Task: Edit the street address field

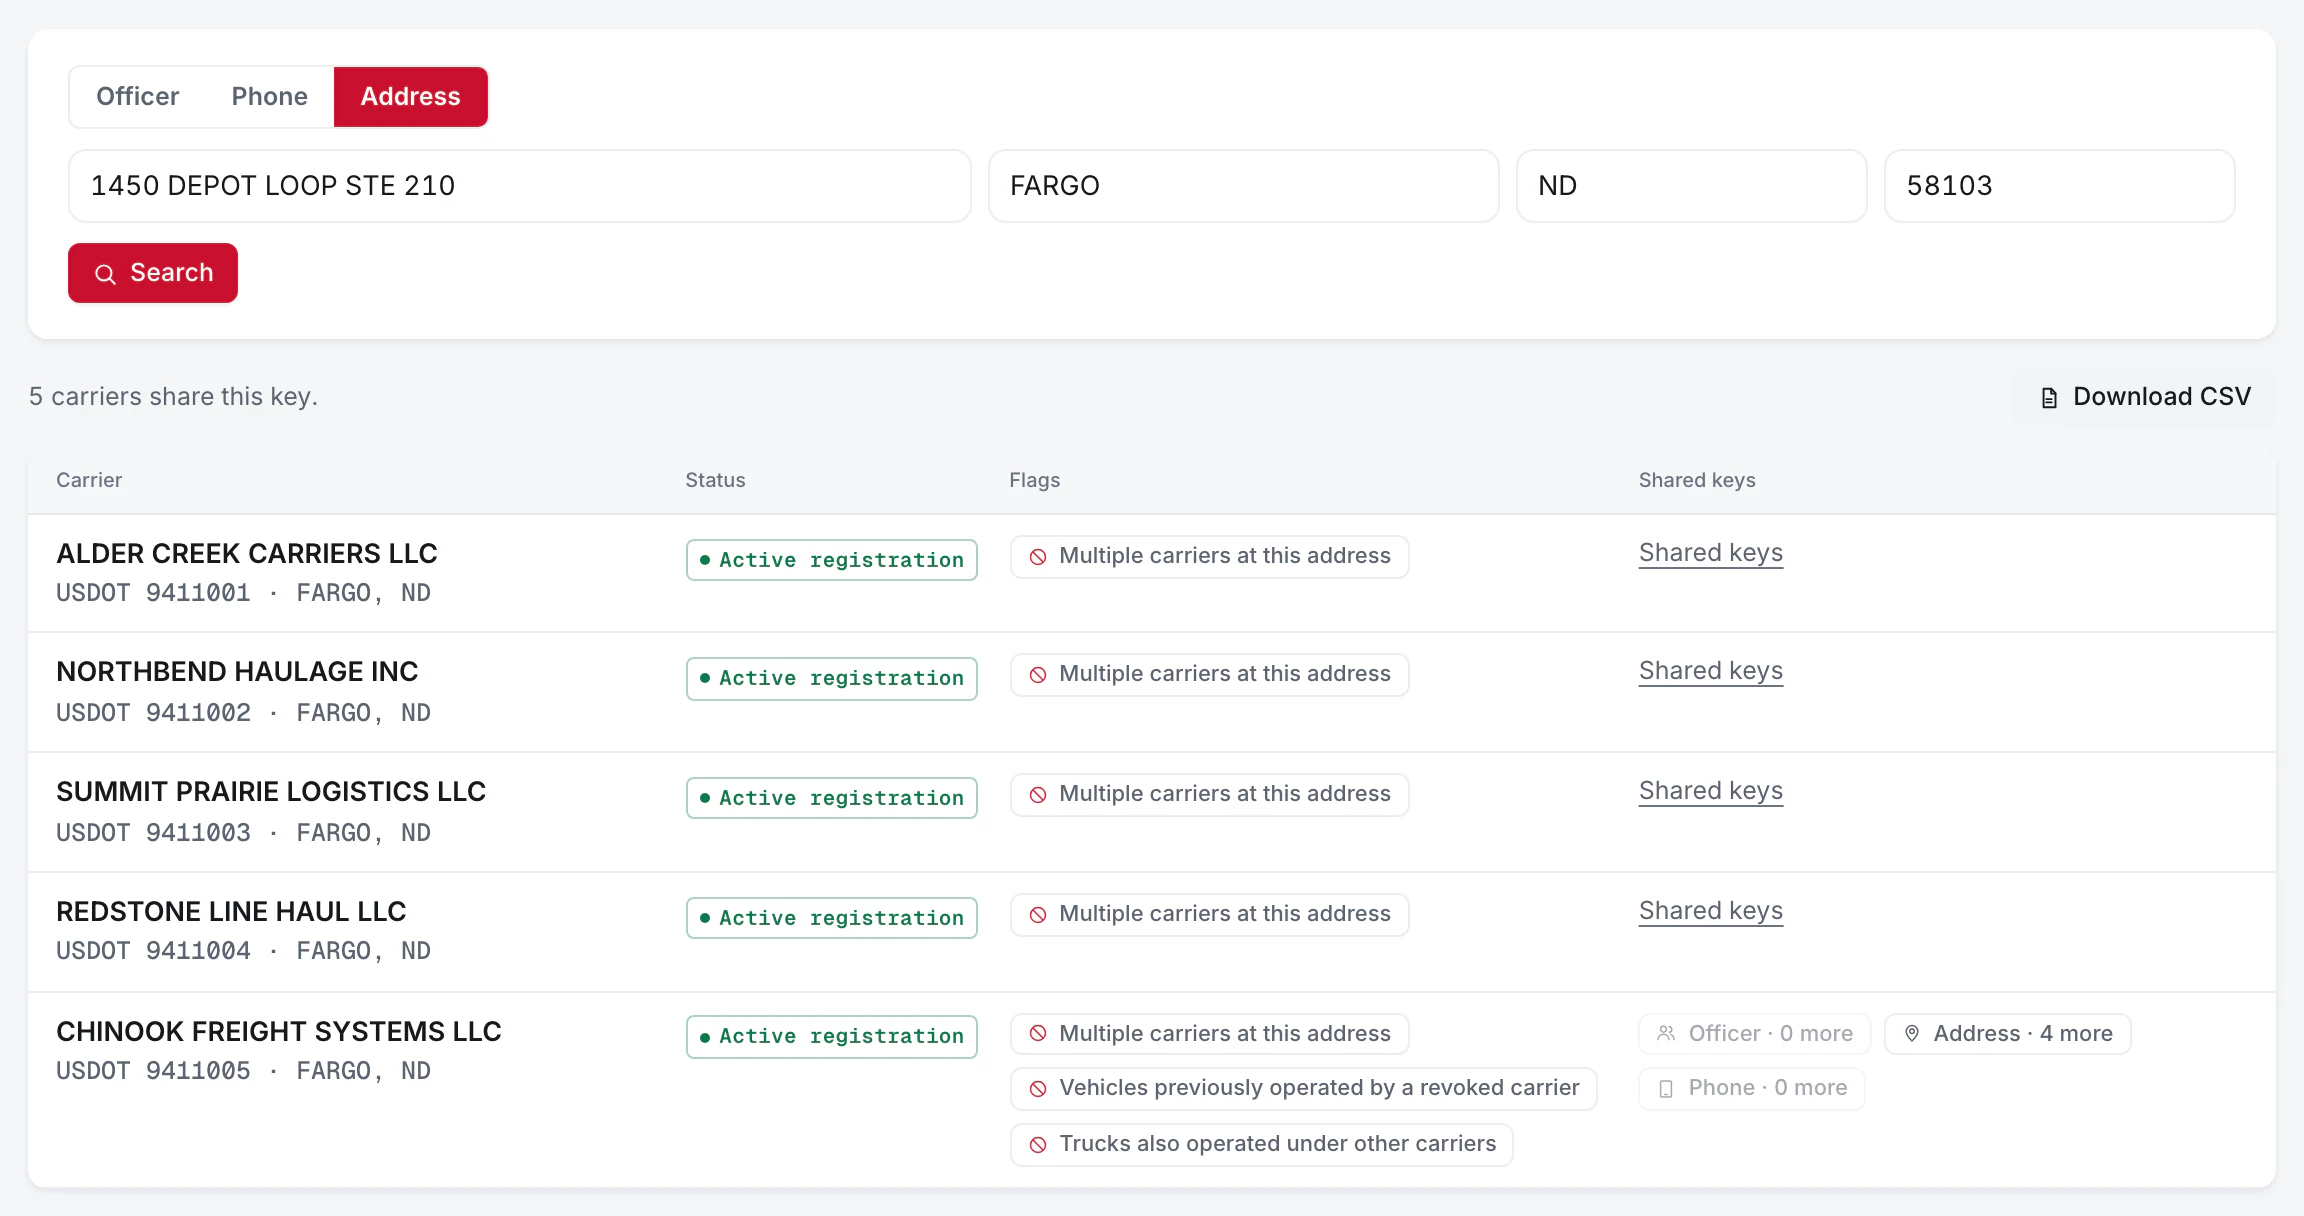Action: (519, 186)
